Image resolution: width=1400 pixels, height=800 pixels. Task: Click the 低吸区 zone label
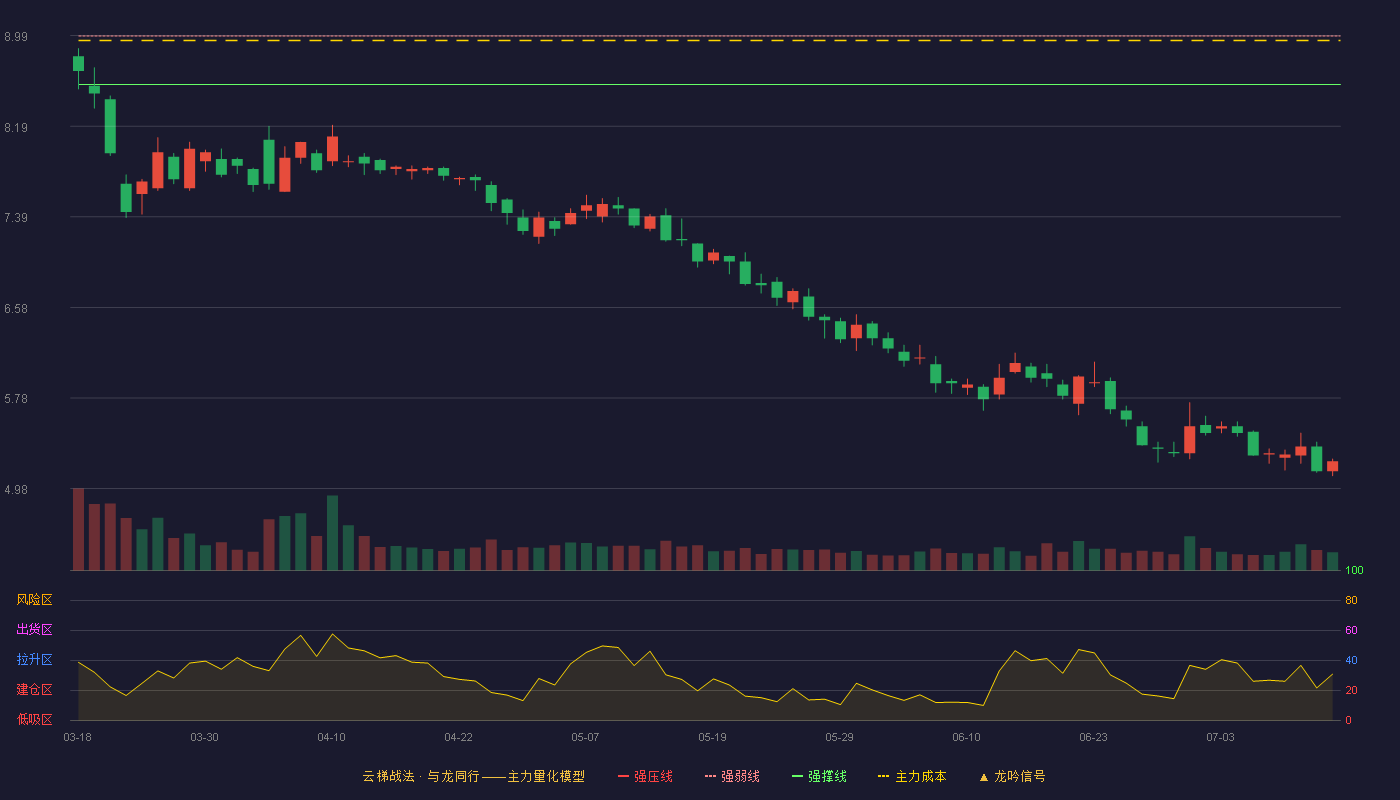pyautogui.click(x=34, y=720)
